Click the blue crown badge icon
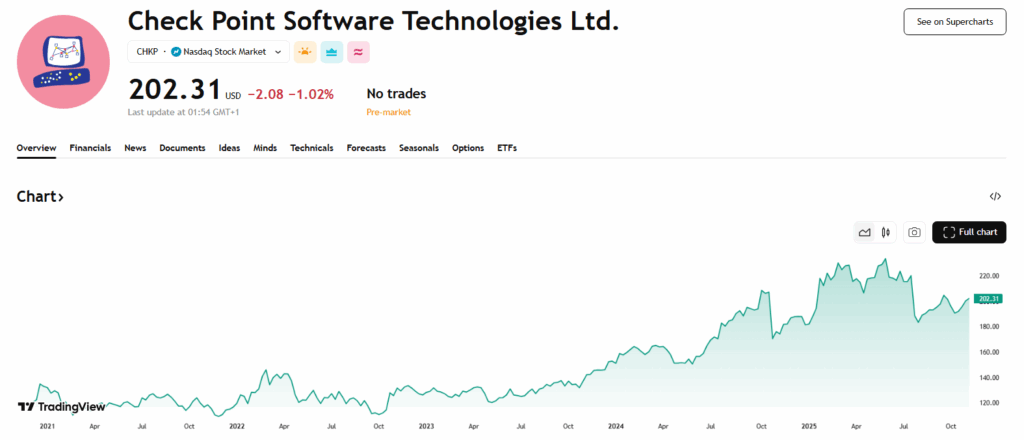This screenshot has width=1024, height=440. 332,51
